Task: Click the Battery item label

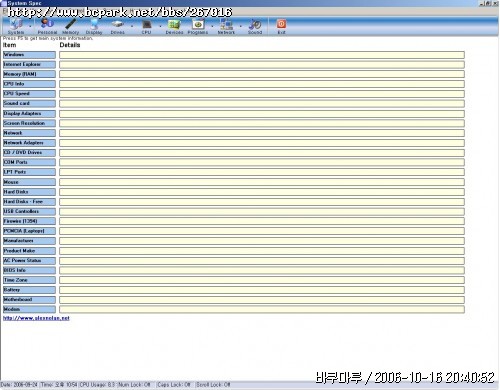Action: click(x=29, y=290)
